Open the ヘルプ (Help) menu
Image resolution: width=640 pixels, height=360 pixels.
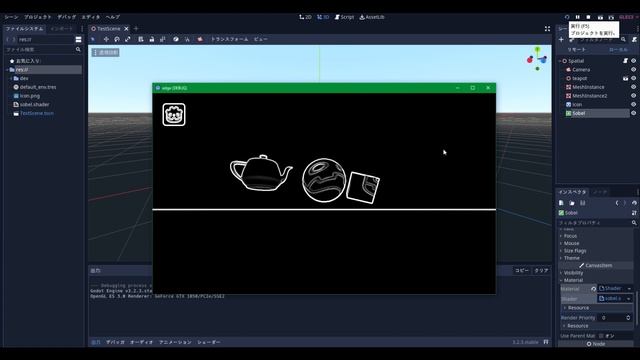coord(113,17)
